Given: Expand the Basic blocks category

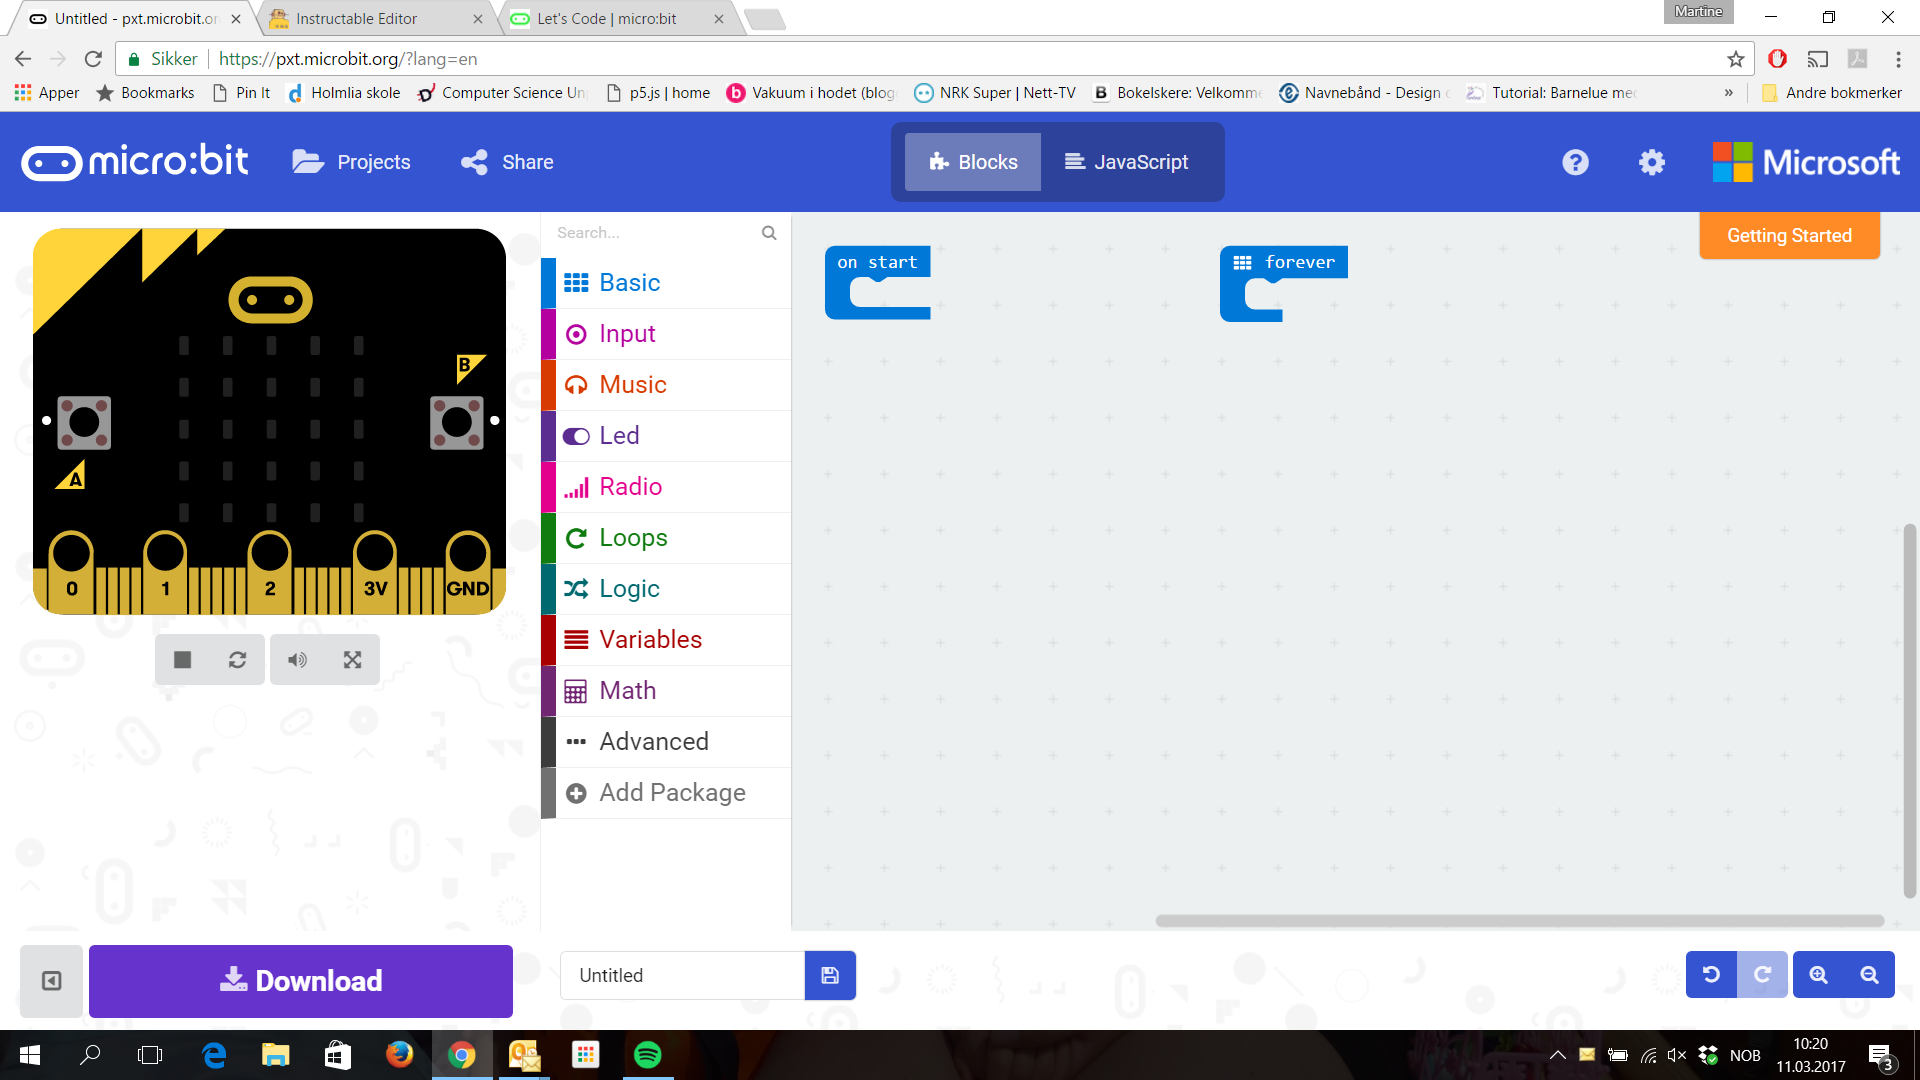Looking at the screenshot, I should click(629, 283).
